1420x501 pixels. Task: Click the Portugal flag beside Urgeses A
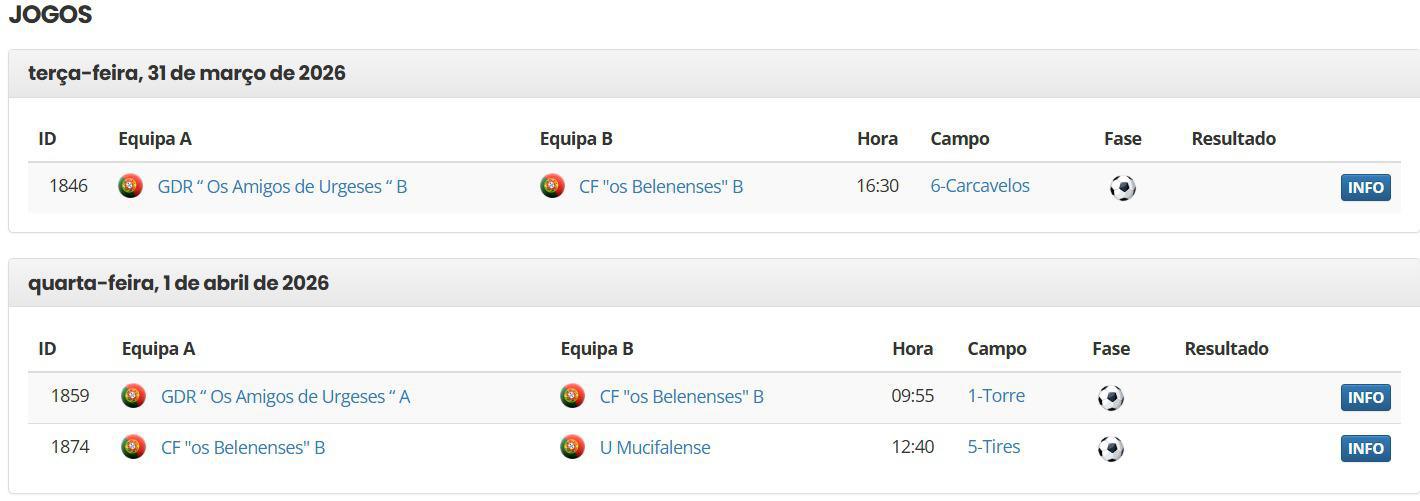[x=133, y=396]
